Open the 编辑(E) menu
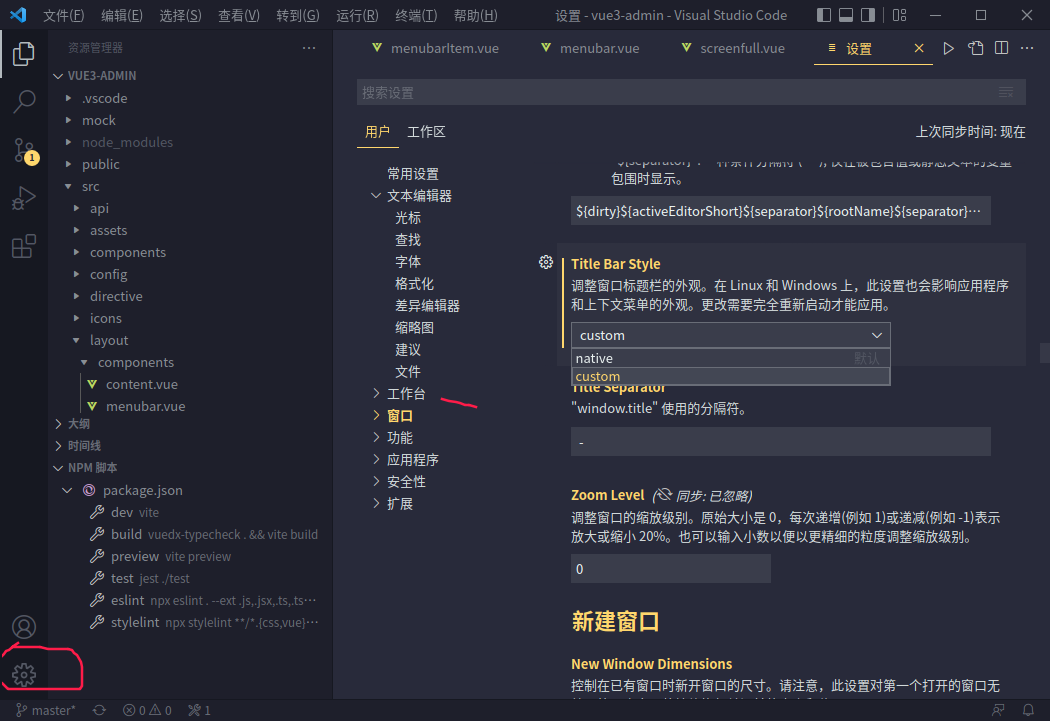The height and width of the screenshot is (721, 1050). pos(122,15)
